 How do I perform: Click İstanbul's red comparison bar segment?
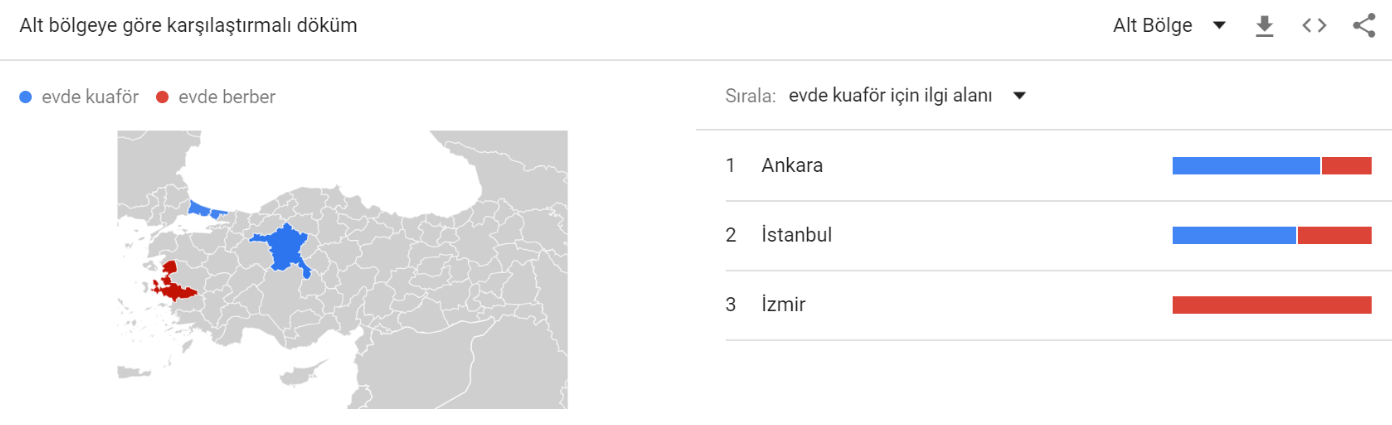click(1335, 235)
